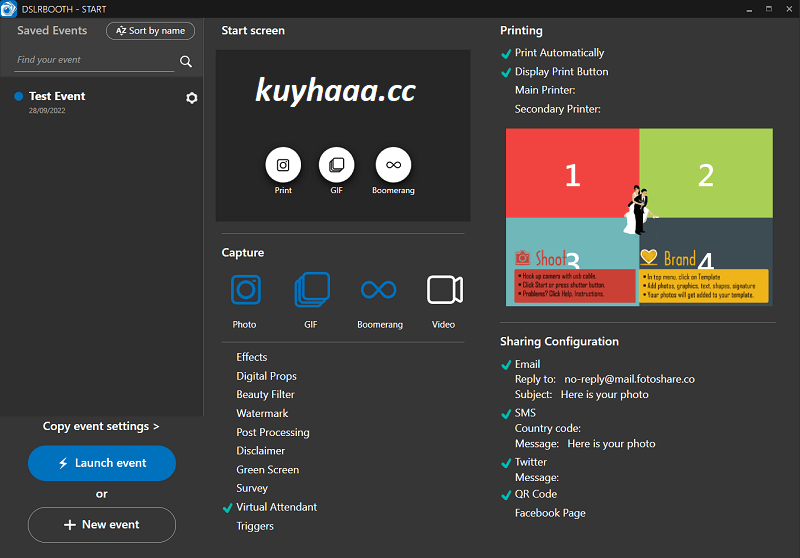
Task: Toggle the Email sharing checkmark
Action: tap(506, 365)
